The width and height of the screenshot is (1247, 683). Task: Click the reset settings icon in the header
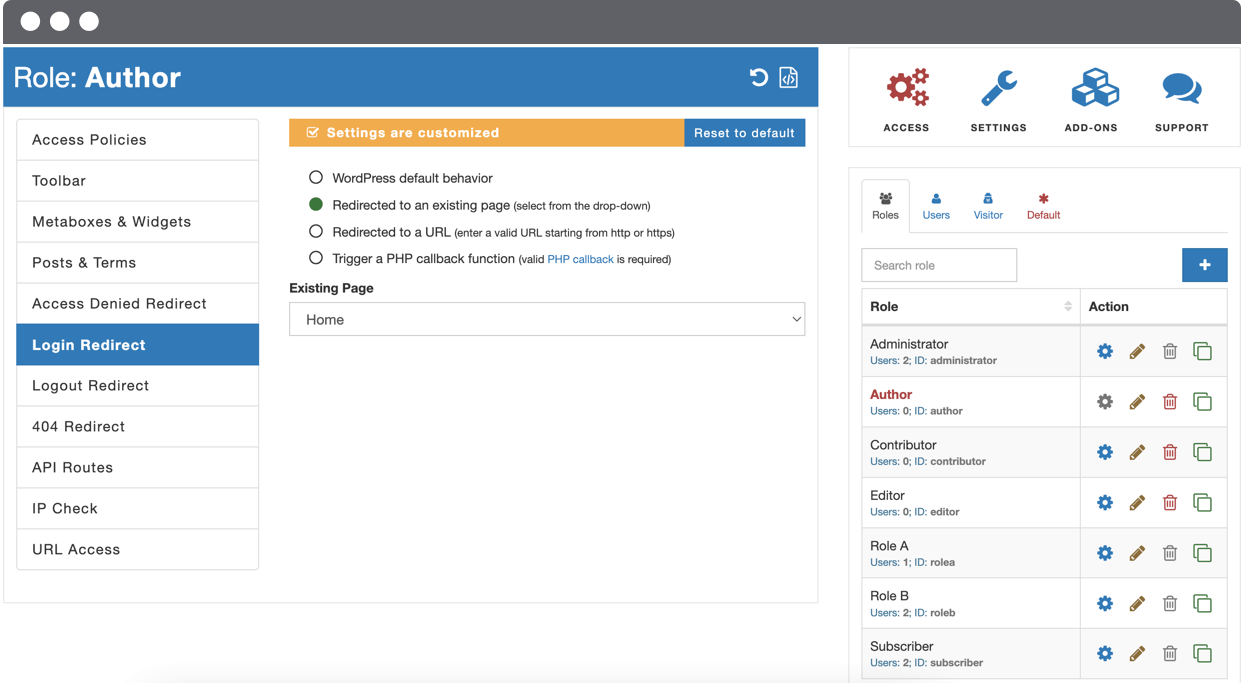[758, 78]
